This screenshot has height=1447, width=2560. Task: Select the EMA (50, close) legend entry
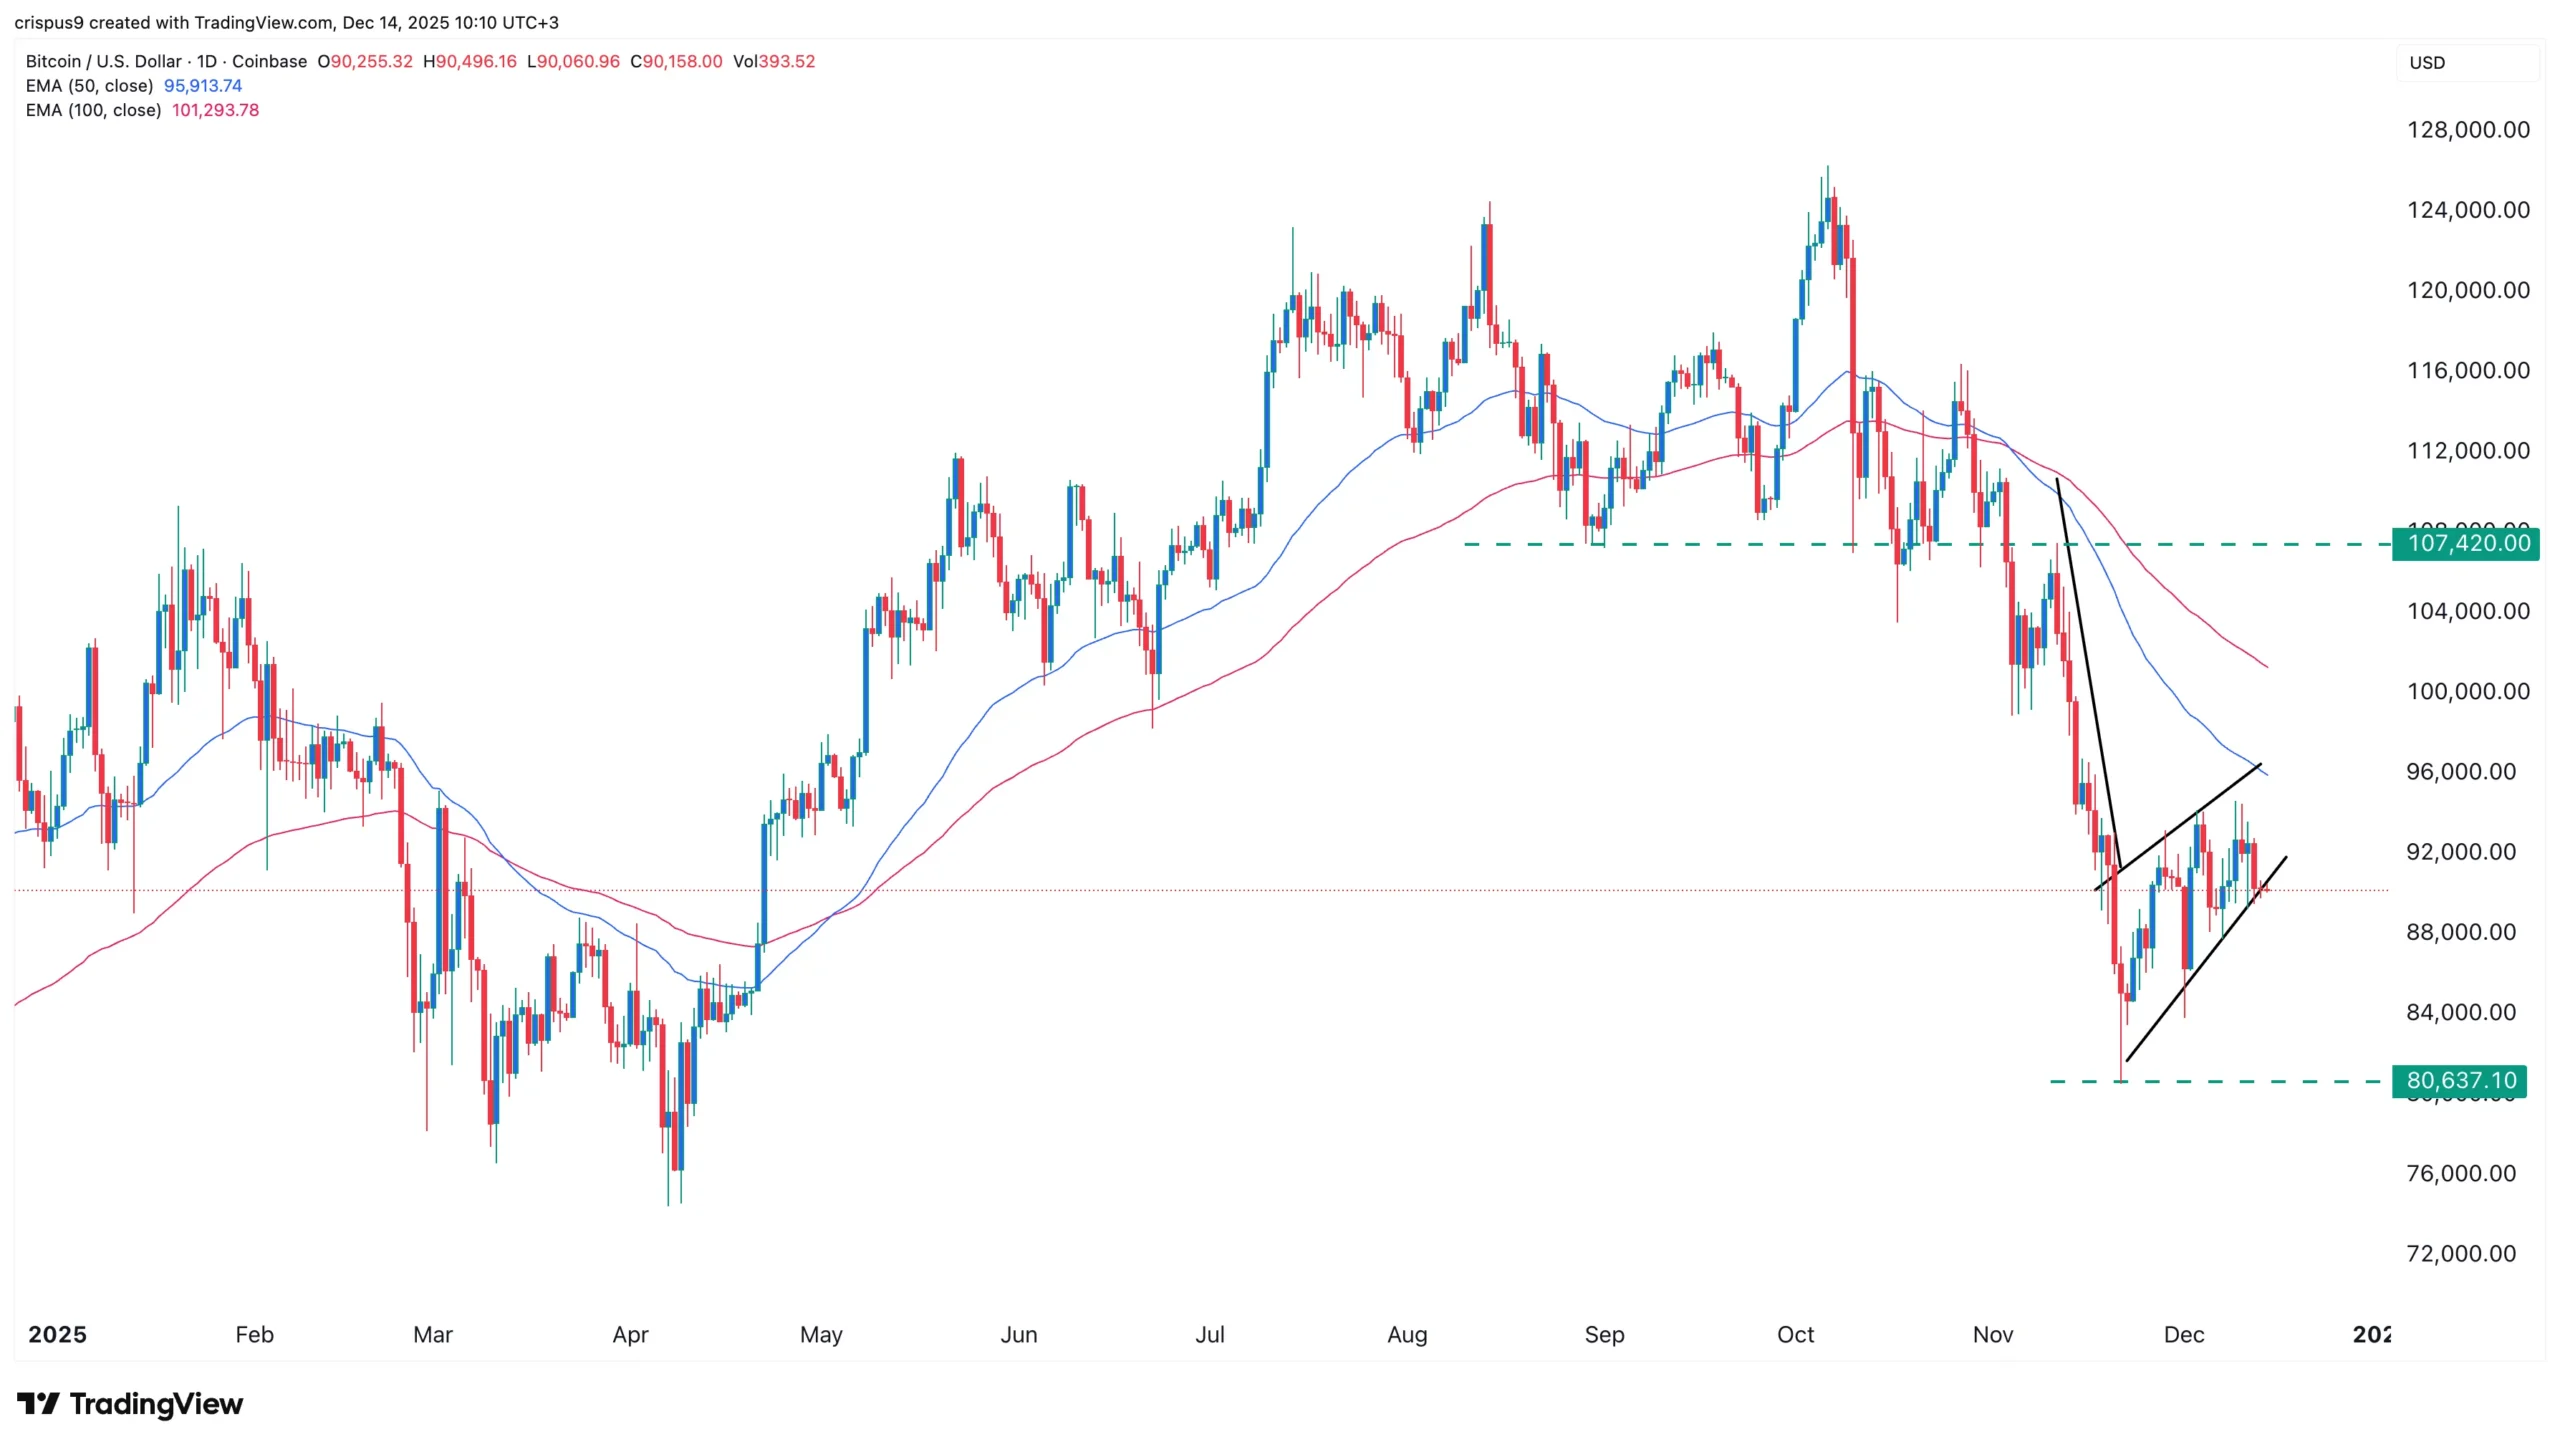[89, 86]
